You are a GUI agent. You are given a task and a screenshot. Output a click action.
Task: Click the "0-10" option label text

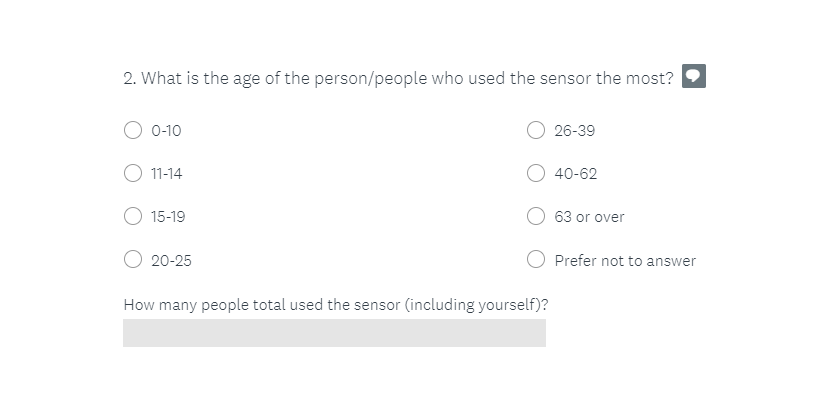click(166, 131)
